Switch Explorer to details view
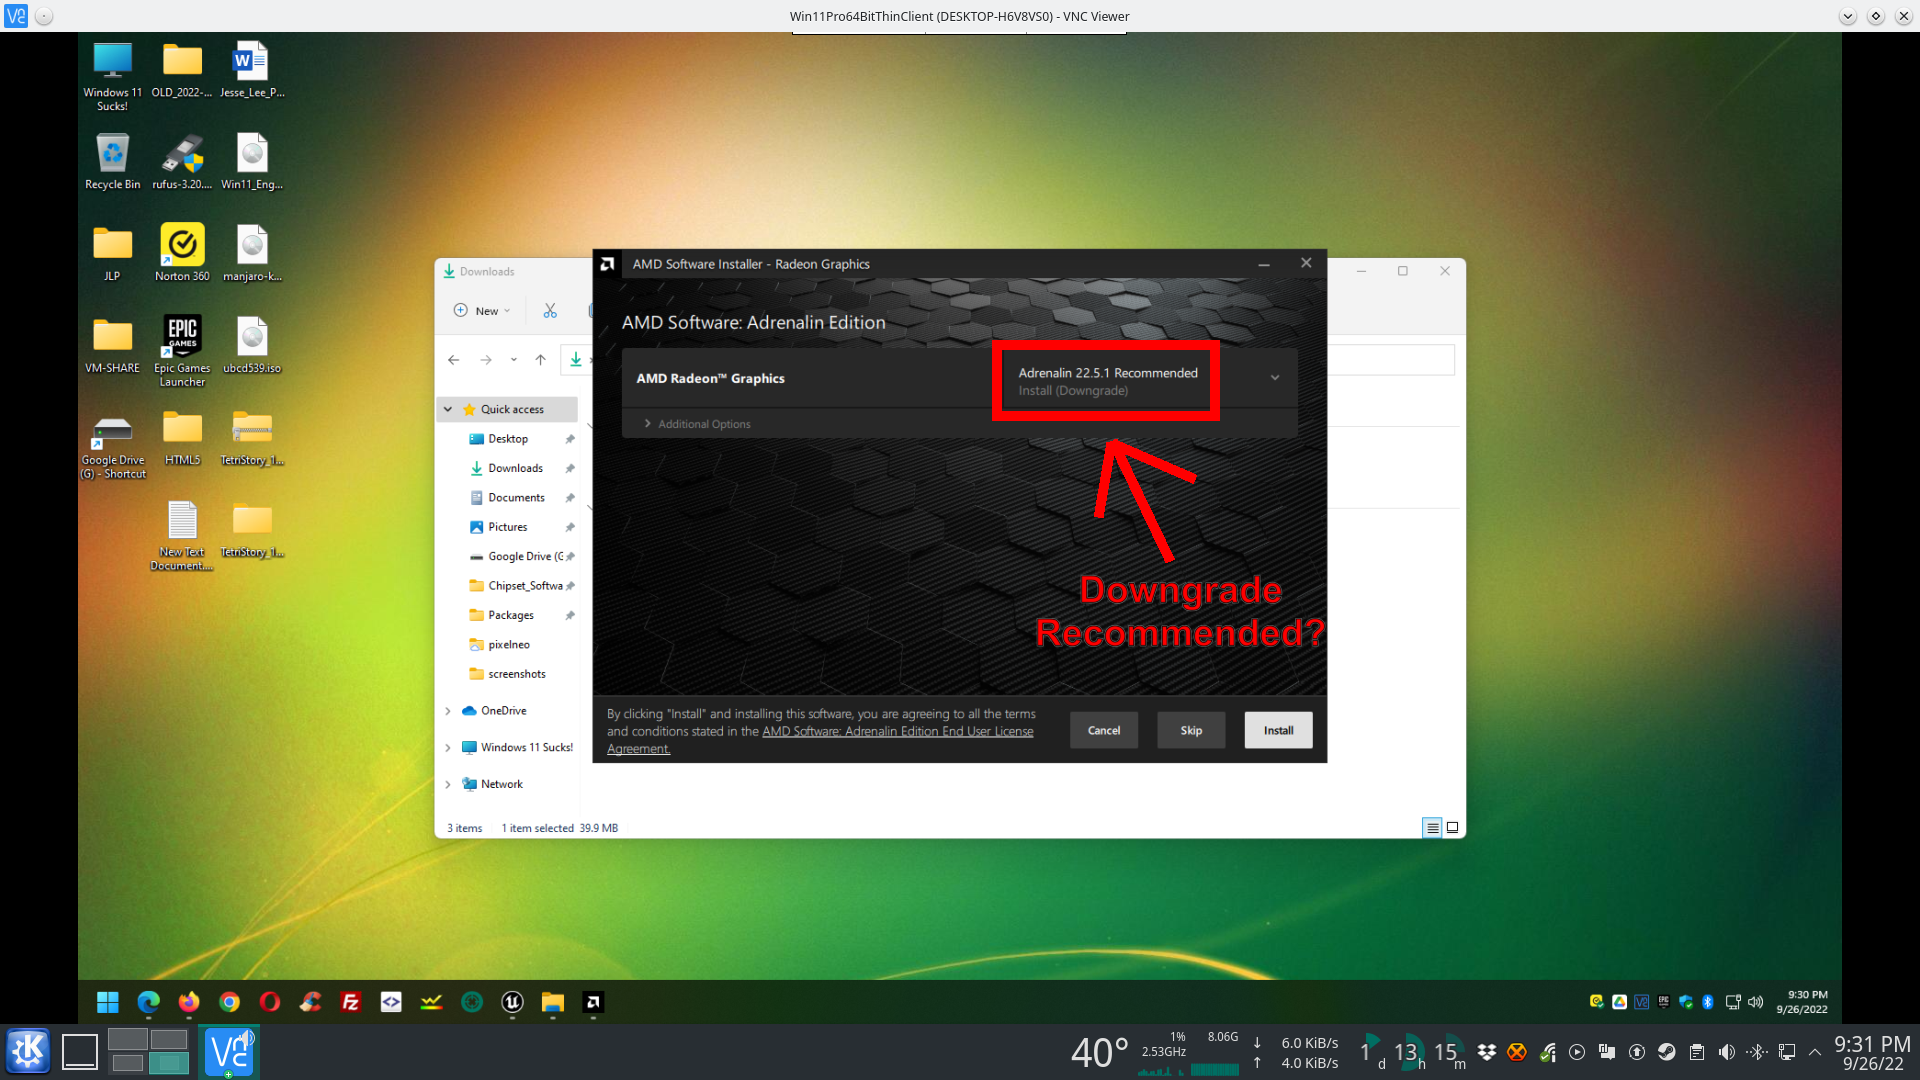The height and width of the screenshot is (1080, 1920). 1432,828
